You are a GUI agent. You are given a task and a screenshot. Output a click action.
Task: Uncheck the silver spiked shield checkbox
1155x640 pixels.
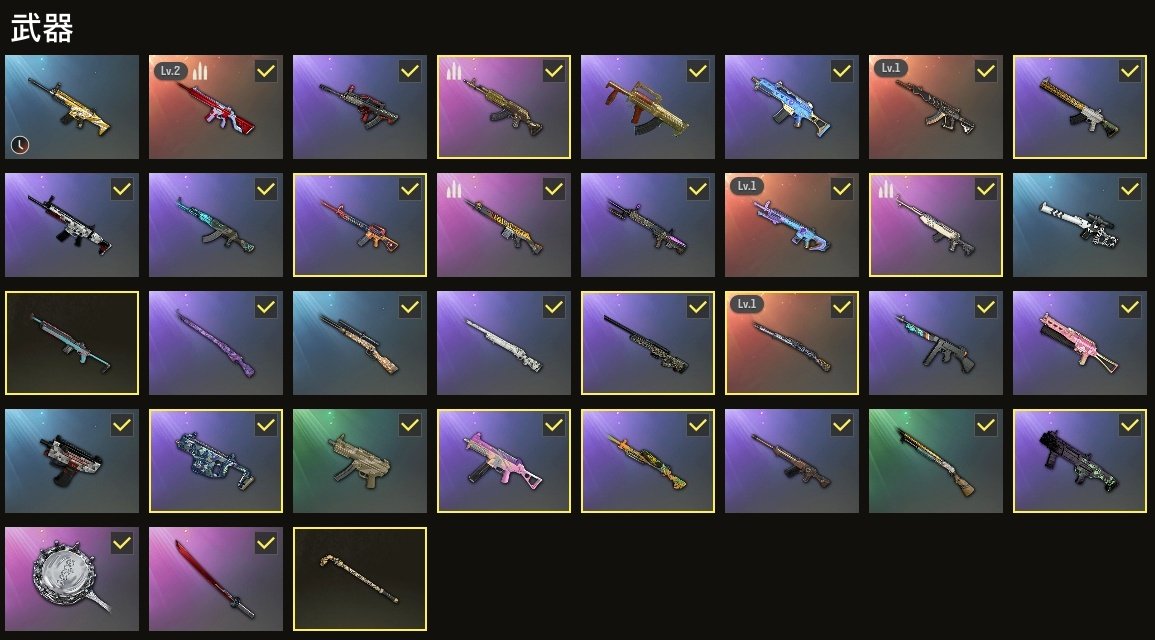click(x=122, y=544)
